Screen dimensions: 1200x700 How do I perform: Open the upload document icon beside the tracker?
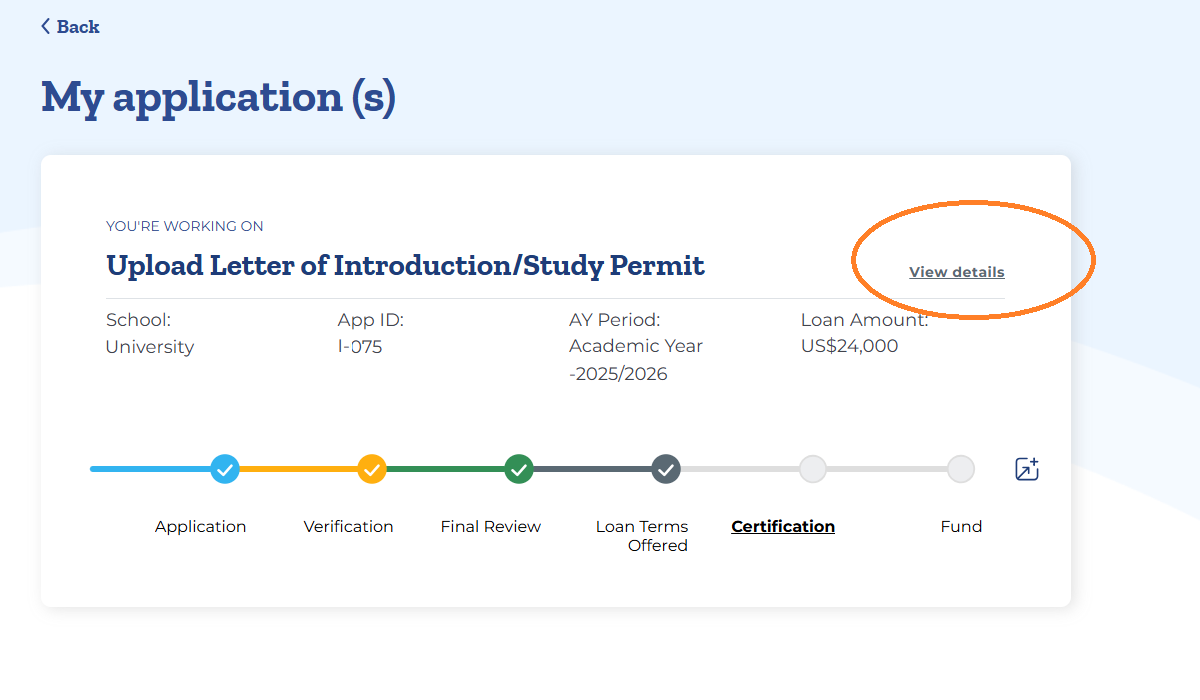(1026, 469)
